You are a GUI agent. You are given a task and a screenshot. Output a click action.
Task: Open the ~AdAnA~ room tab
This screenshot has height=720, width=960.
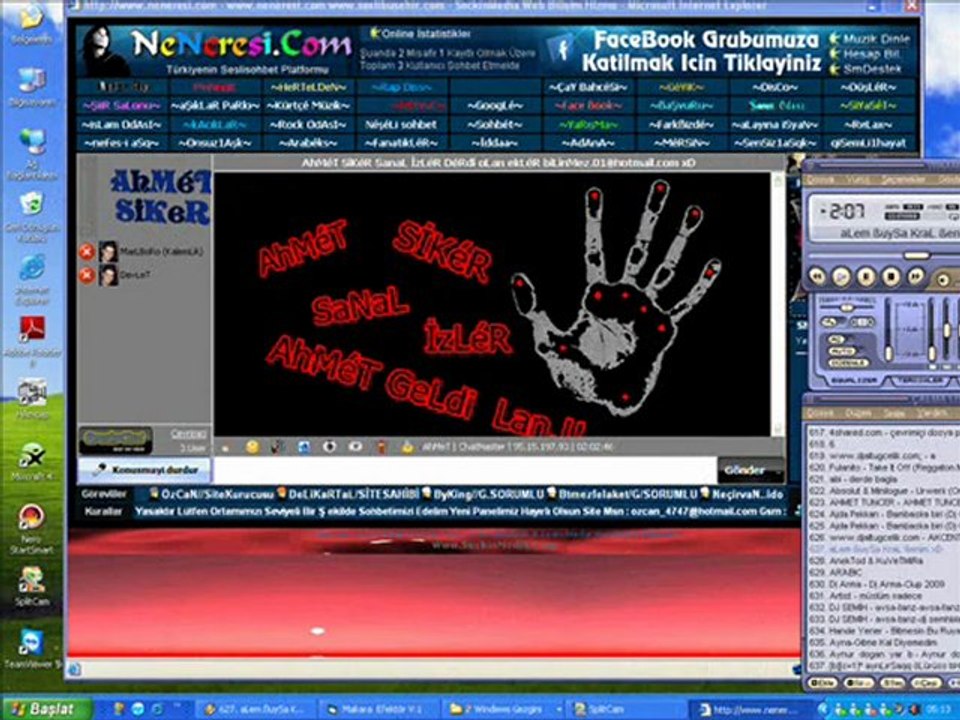[x=588, y=143]
